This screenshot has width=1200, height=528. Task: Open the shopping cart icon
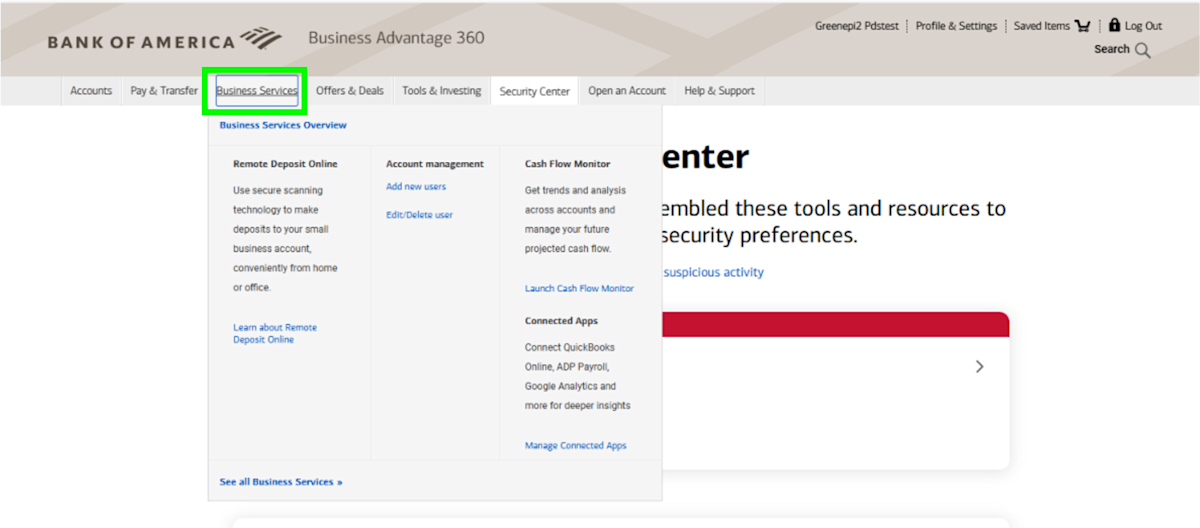pyautogui.click(x=1083, y=26)
